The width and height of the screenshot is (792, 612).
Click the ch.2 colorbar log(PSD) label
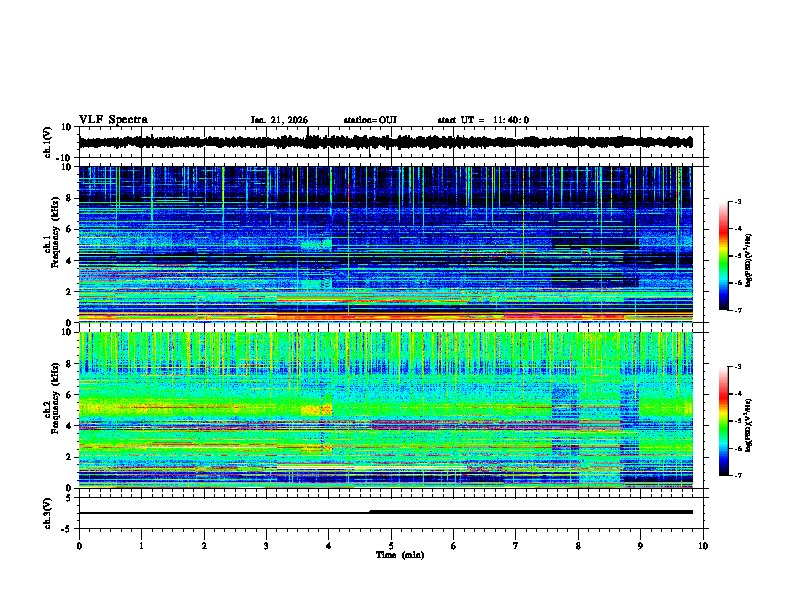[748, 425]
